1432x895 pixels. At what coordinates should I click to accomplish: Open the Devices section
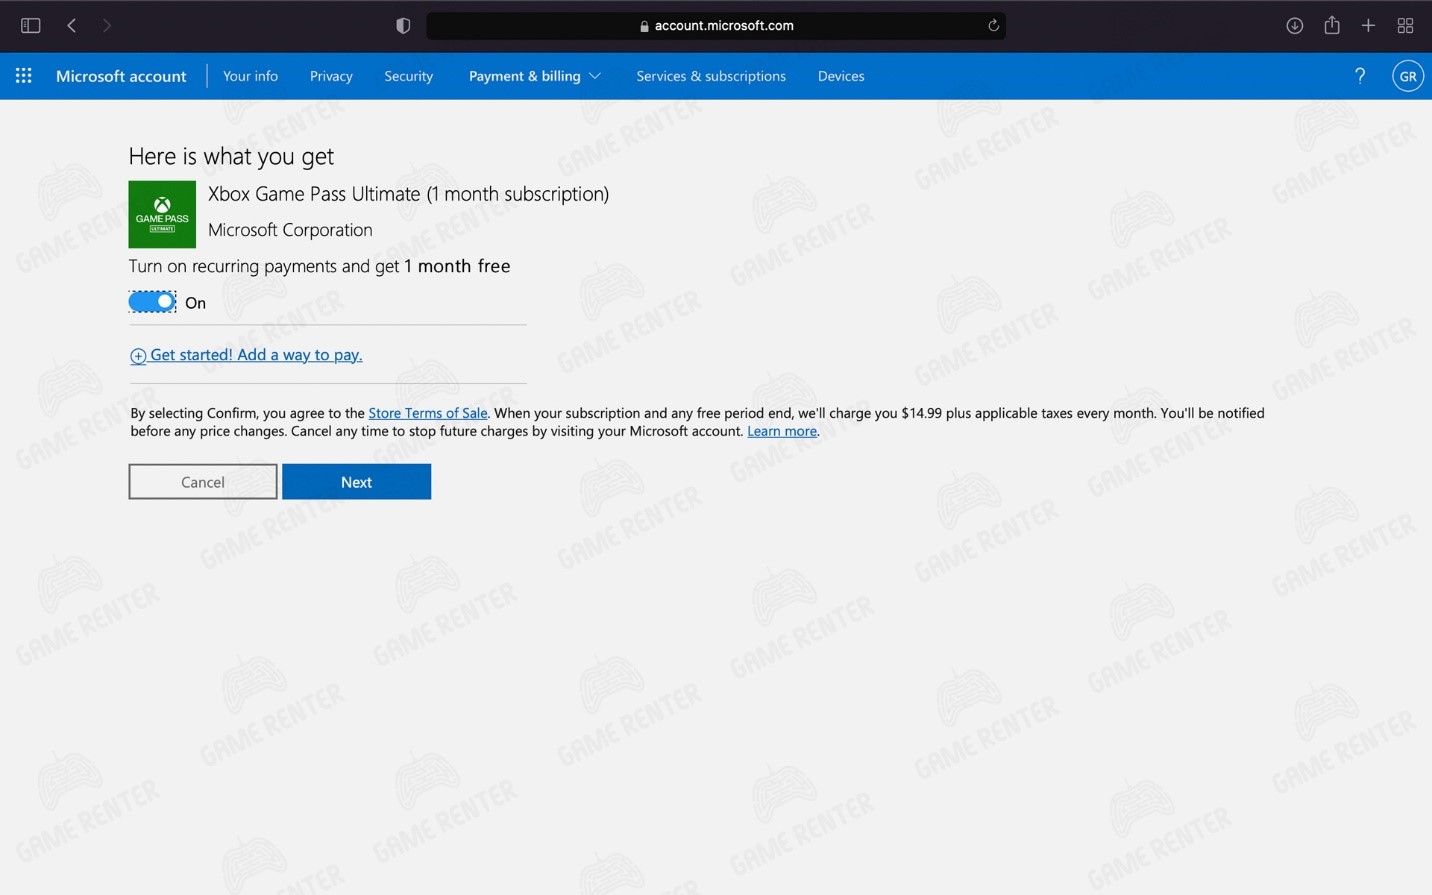(841, 76)
